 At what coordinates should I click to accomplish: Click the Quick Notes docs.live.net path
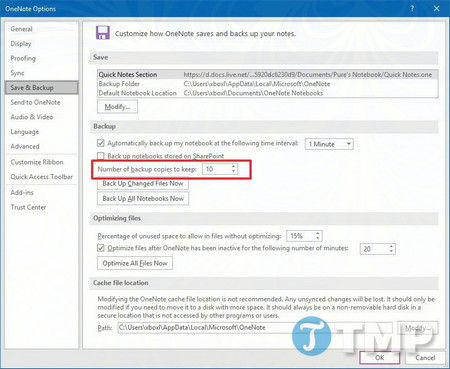[308, 74]
